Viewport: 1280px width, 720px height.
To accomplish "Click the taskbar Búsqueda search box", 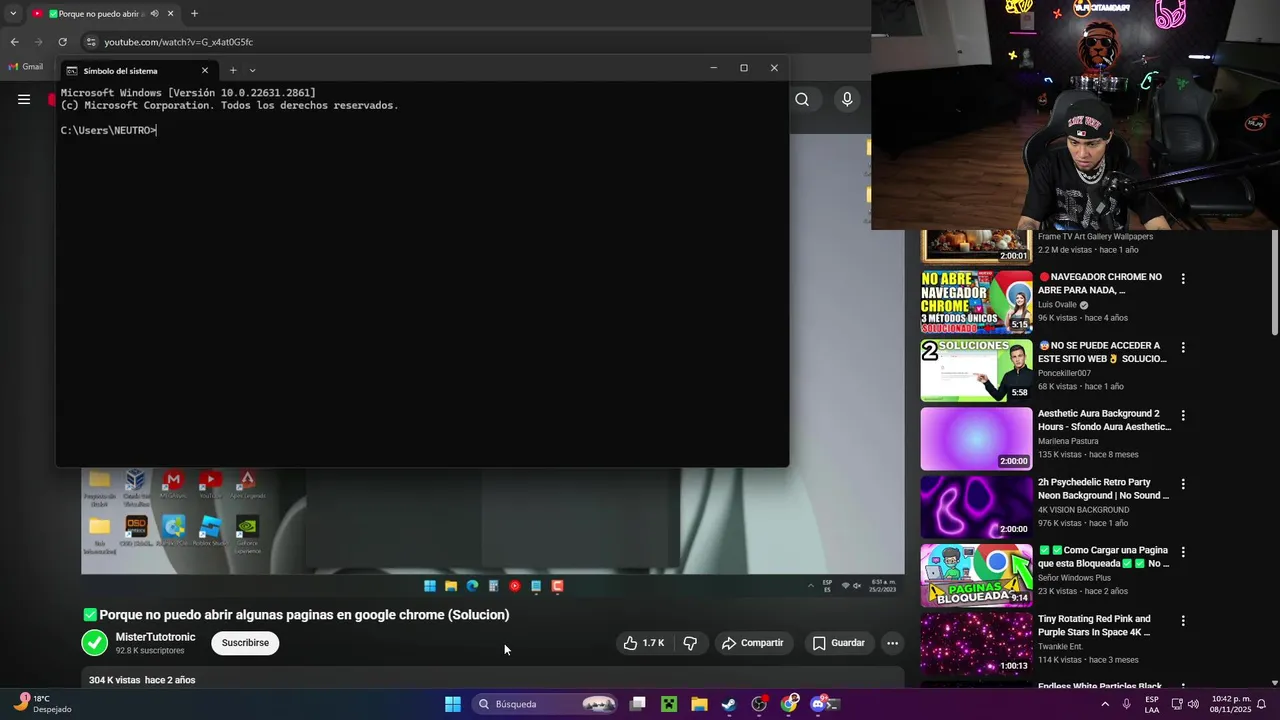I will pyautogui.click(x=545, y=704).
